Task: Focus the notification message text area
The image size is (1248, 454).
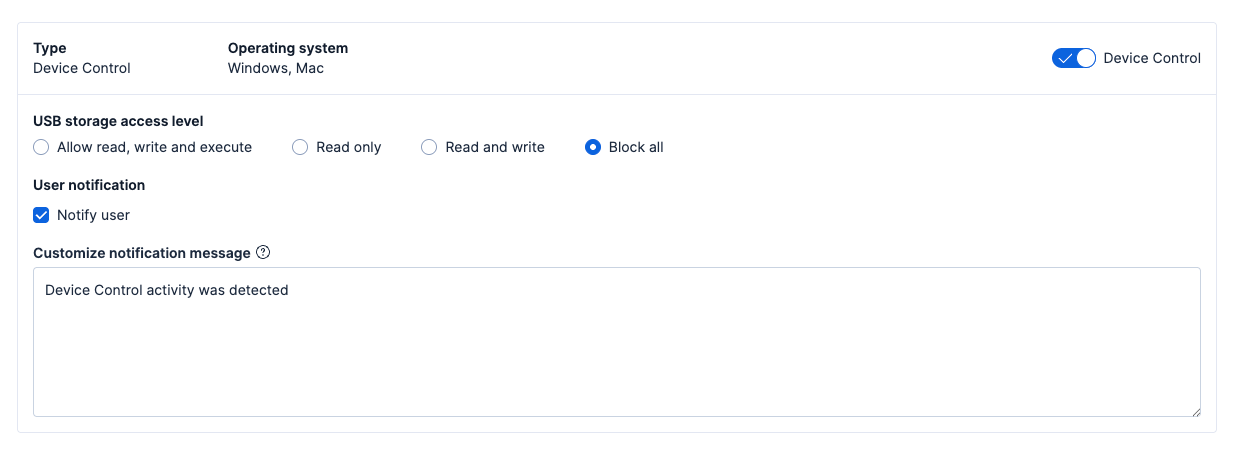Action: tap(616, 350)
